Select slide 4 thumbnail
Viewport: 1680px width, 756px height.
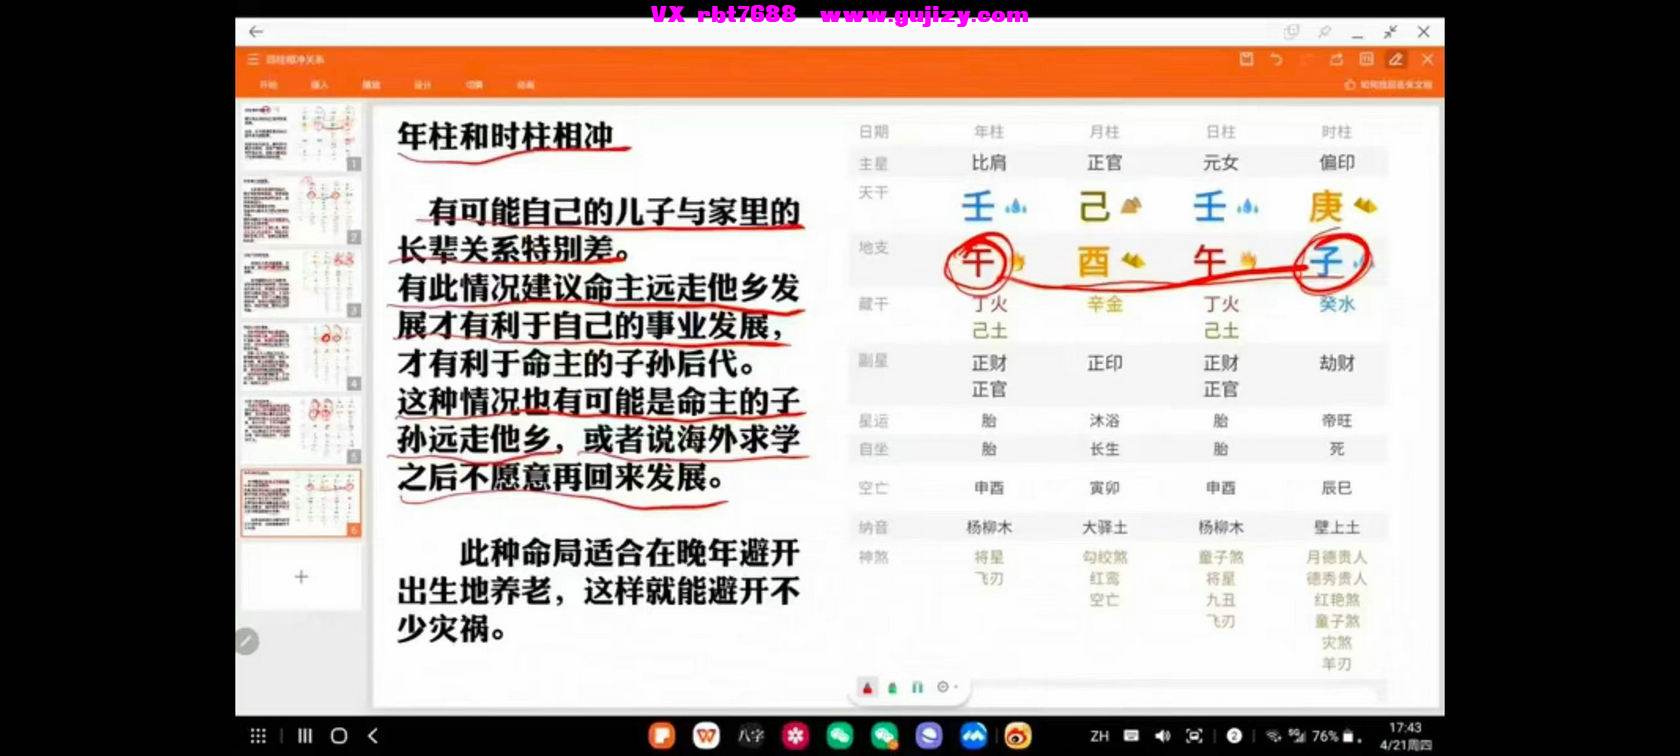300,356
